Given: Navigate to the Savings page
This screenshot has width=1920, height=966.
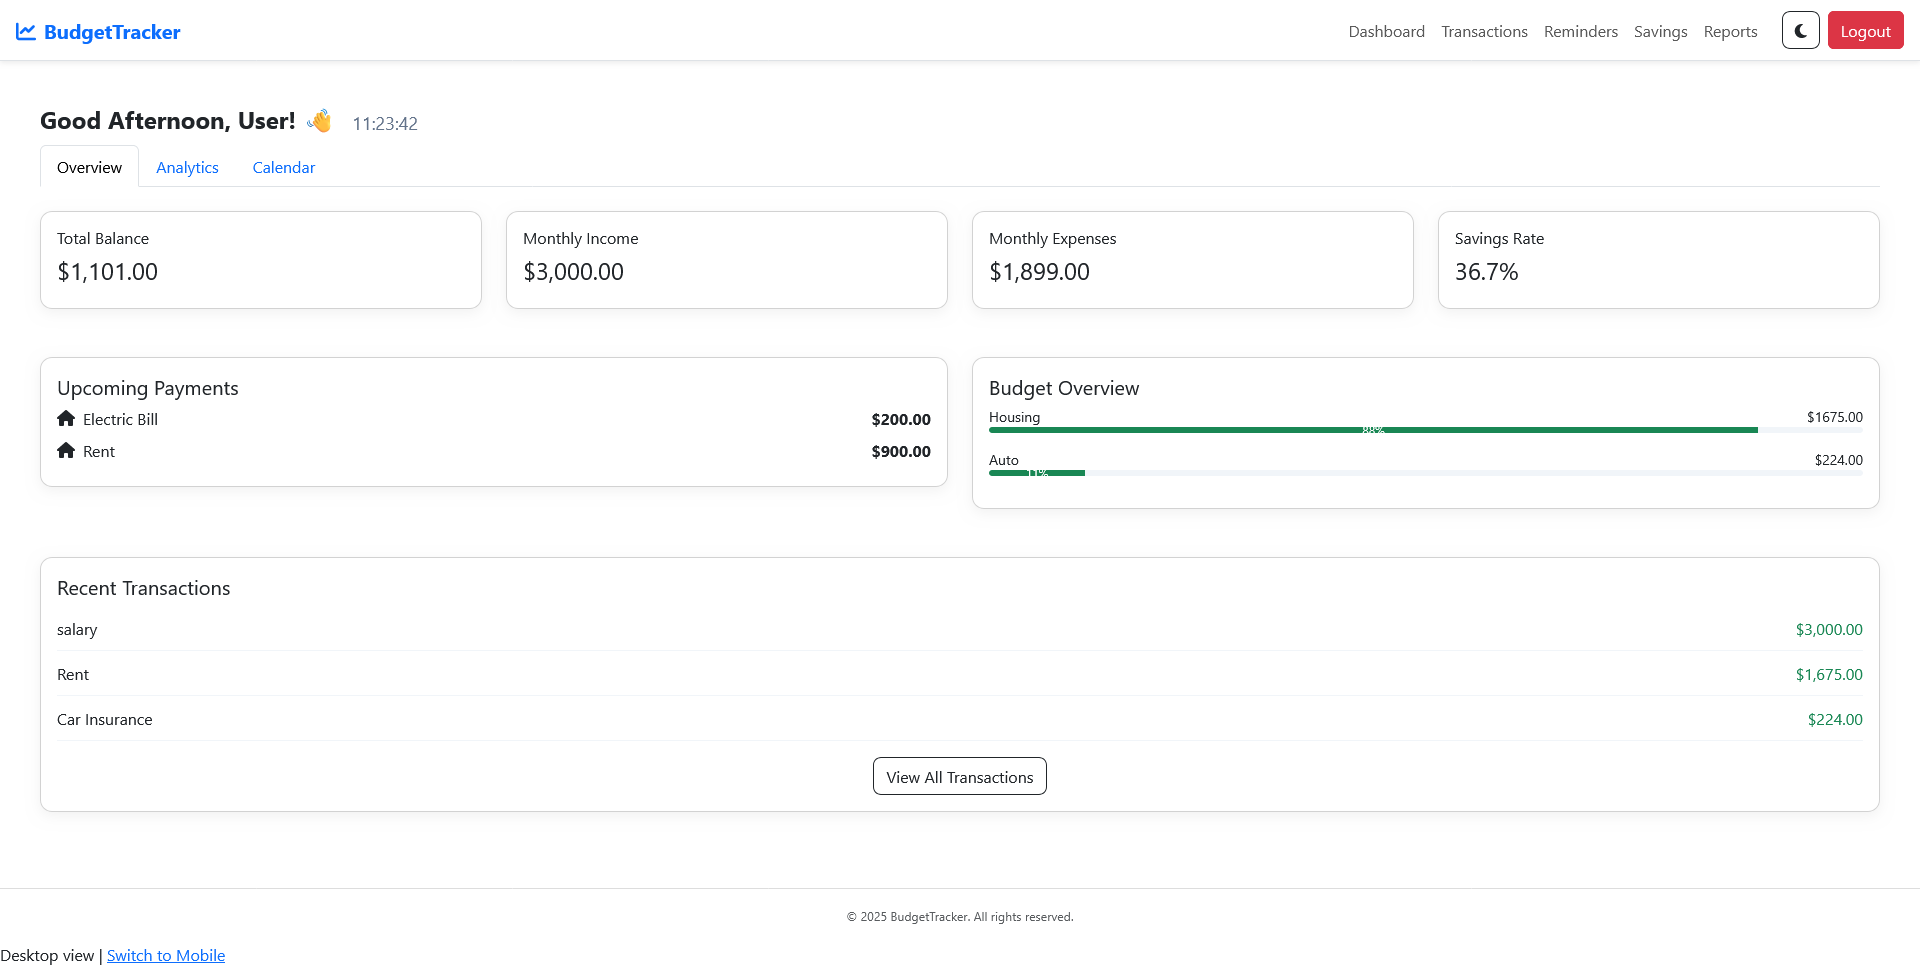Looking at the screenshot, I should coord(1660,32).
